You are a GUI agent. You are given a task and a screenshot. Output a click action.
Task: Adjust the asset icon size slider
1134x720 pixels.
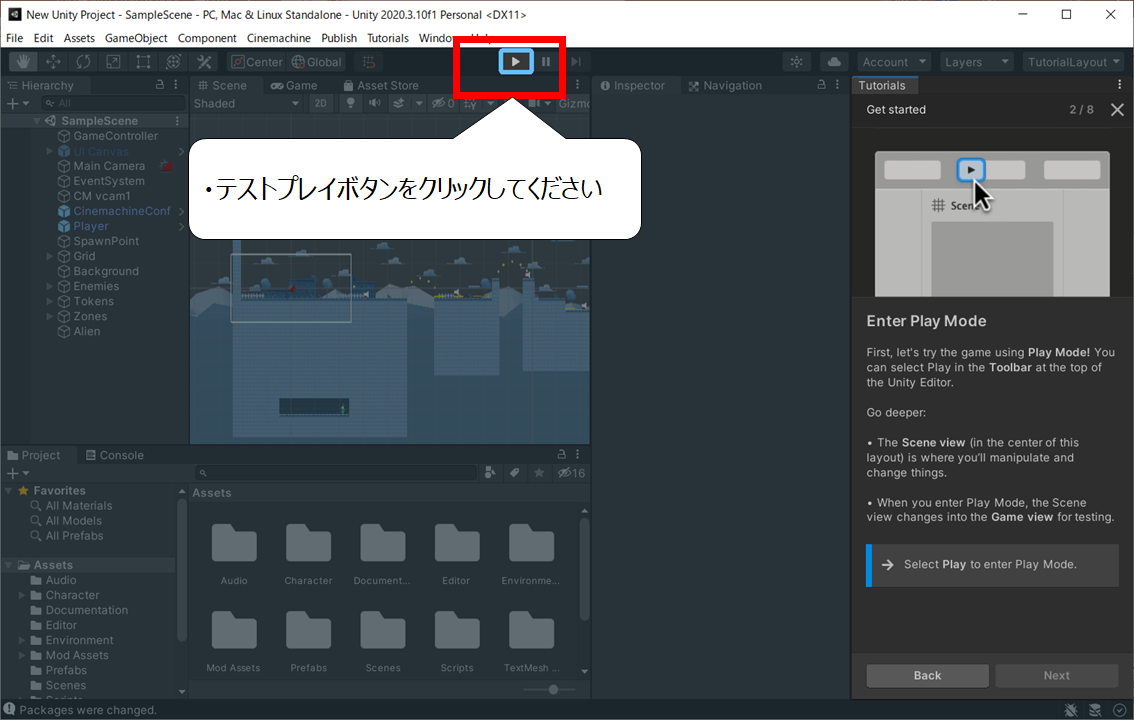click(x=553, y=690)
